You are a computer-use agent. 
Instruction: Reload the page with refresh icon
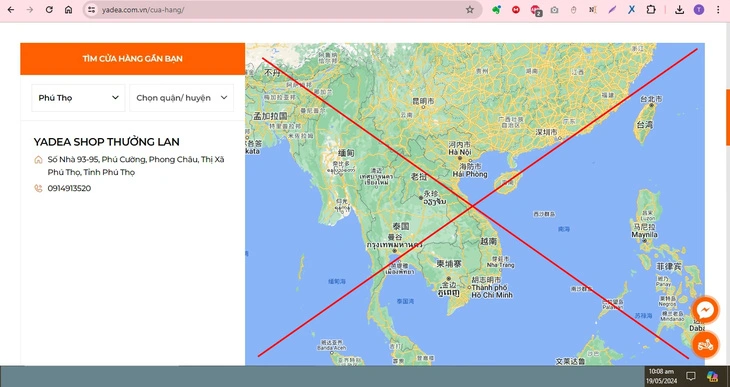[x=49, y=9]
